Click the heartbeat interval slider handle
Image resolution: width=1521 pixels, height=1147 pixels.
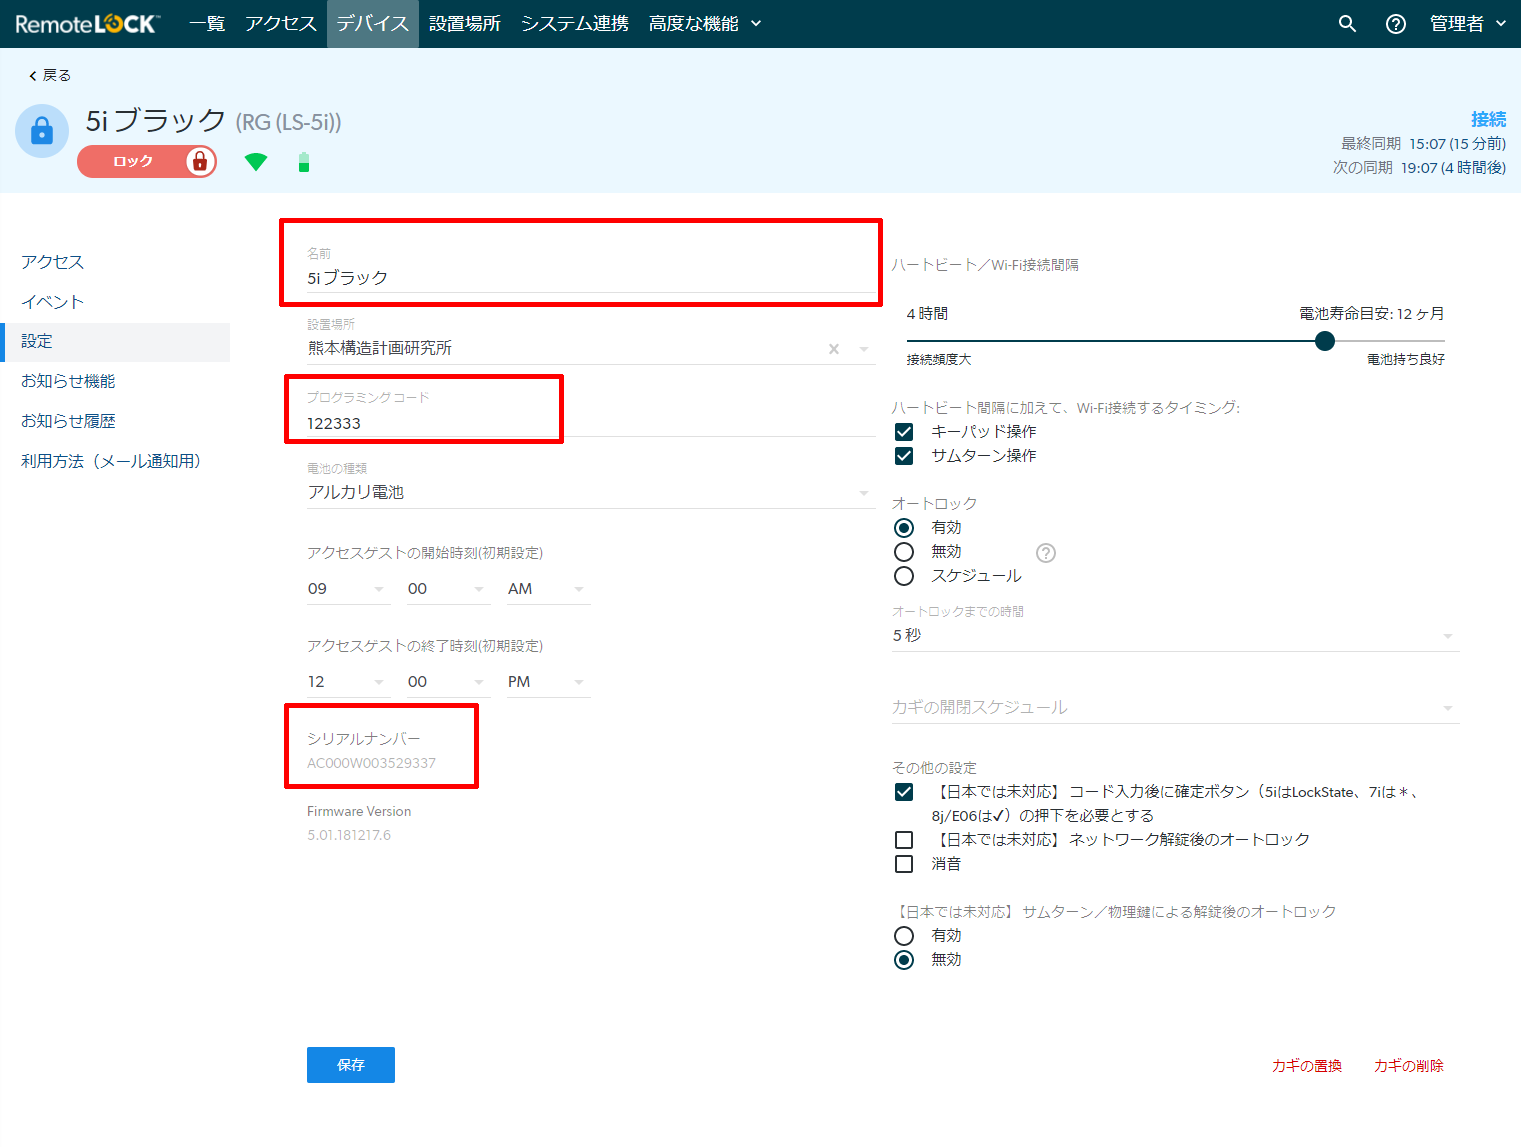coord(1325,341)
